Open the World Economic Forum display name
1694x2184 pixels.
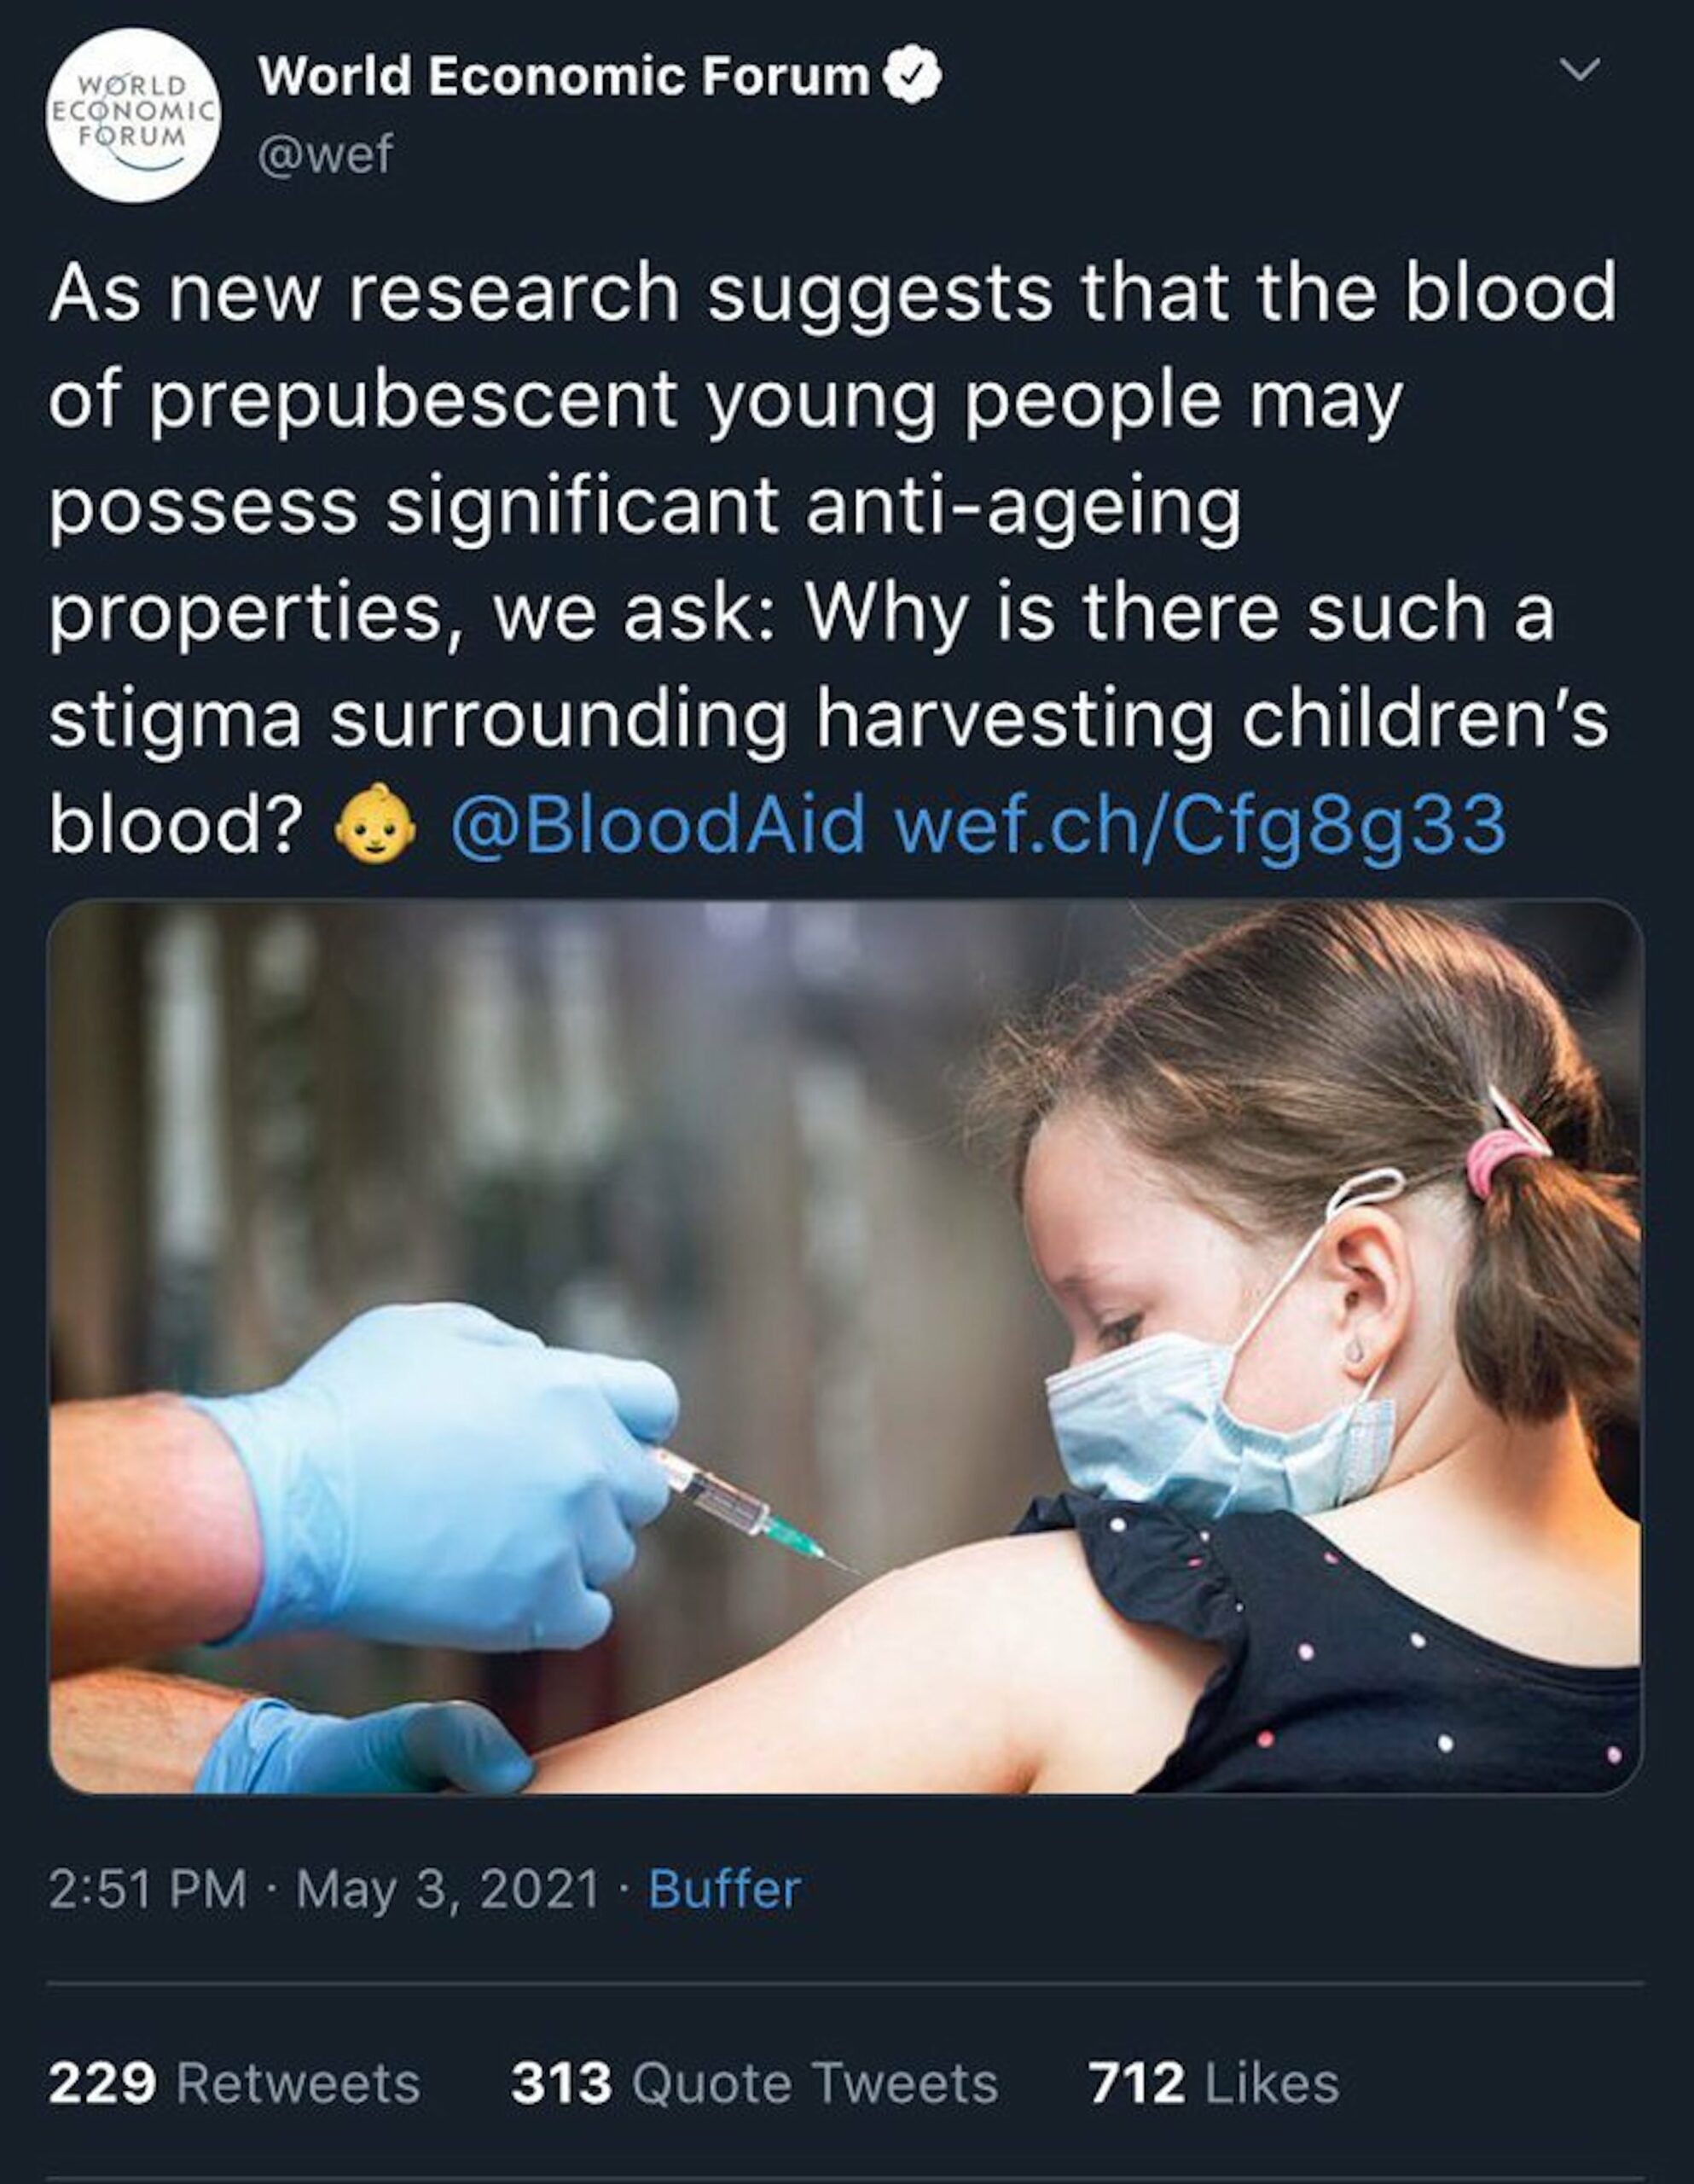click(563, 77)
